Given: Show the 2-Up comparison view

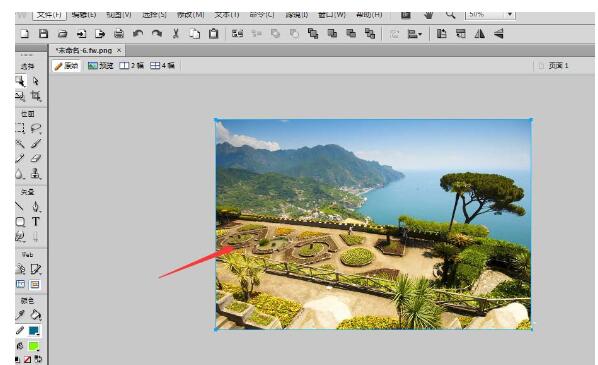Looking at the screenshot, I should click(132, 66).
